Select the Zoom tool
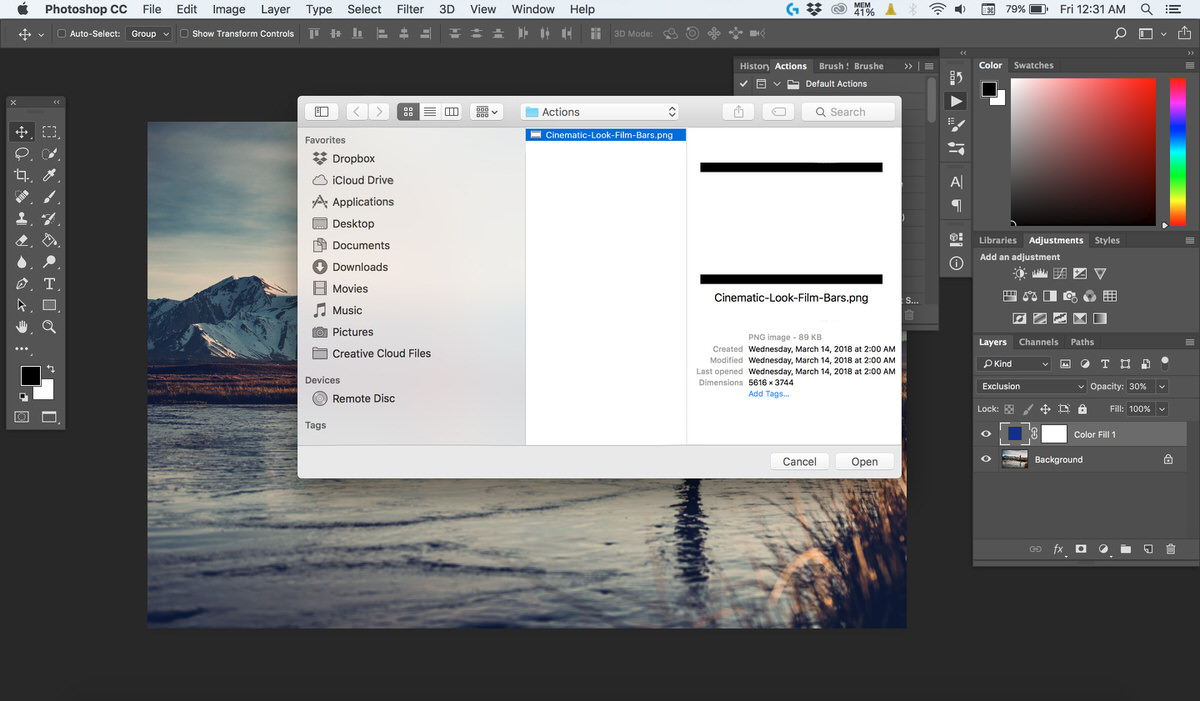 47,325
